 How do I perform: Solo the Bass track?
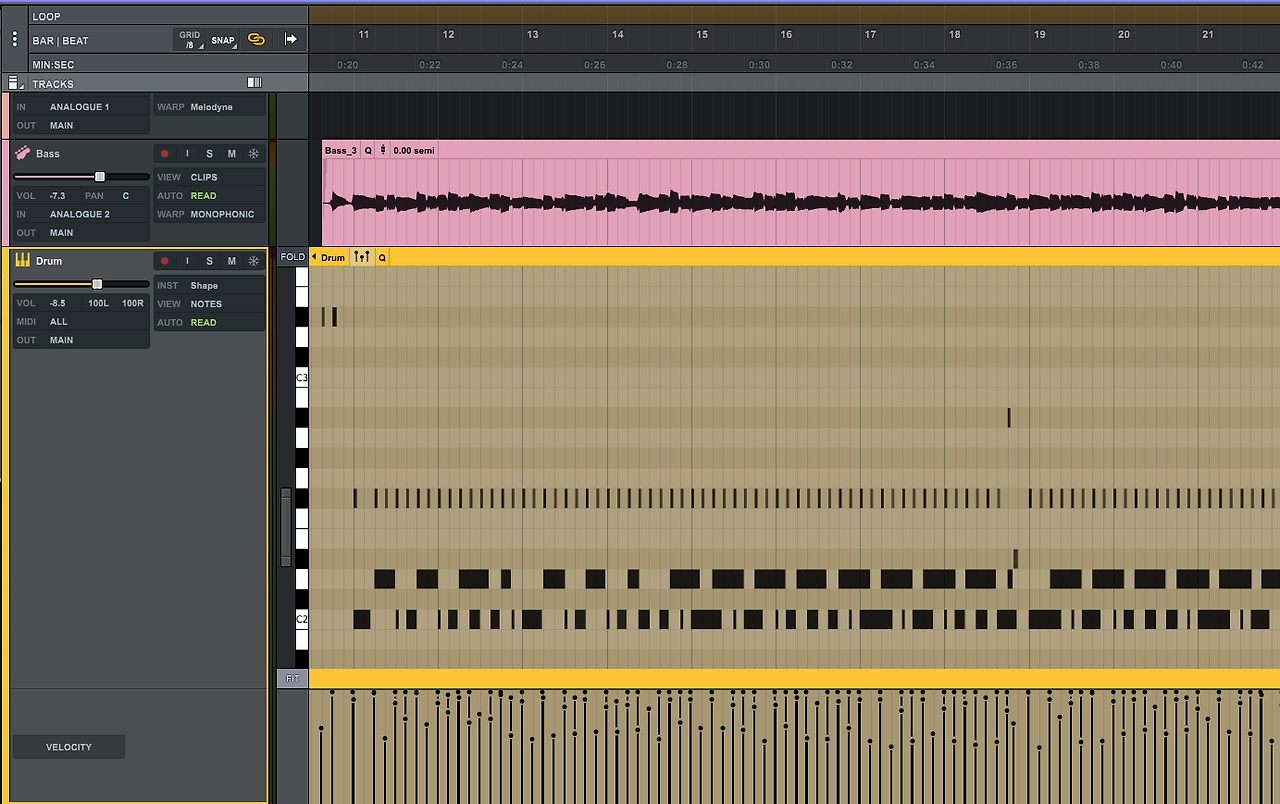[x=209, y=153]
